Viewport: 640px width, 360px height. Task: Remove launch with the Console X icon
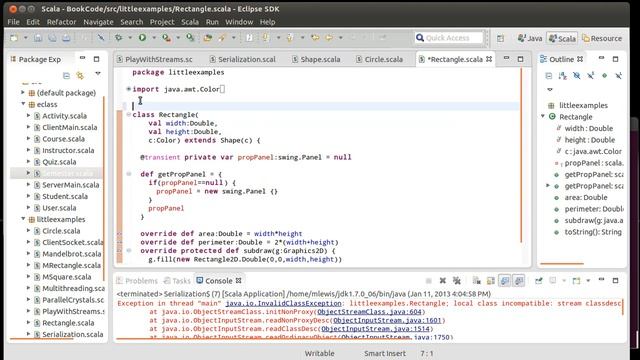442,280
